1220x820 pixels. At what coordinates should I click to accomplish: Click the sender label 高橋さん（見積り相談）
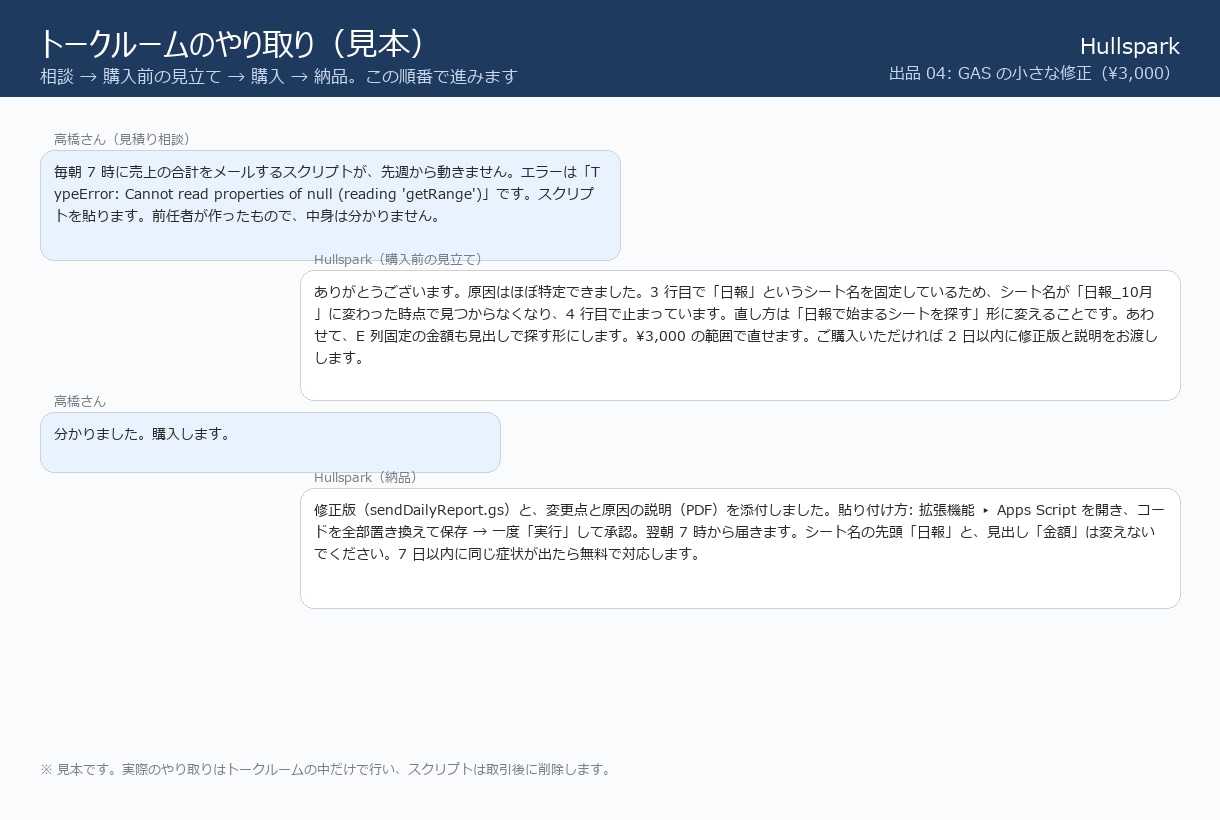click(x=125, y=139)
